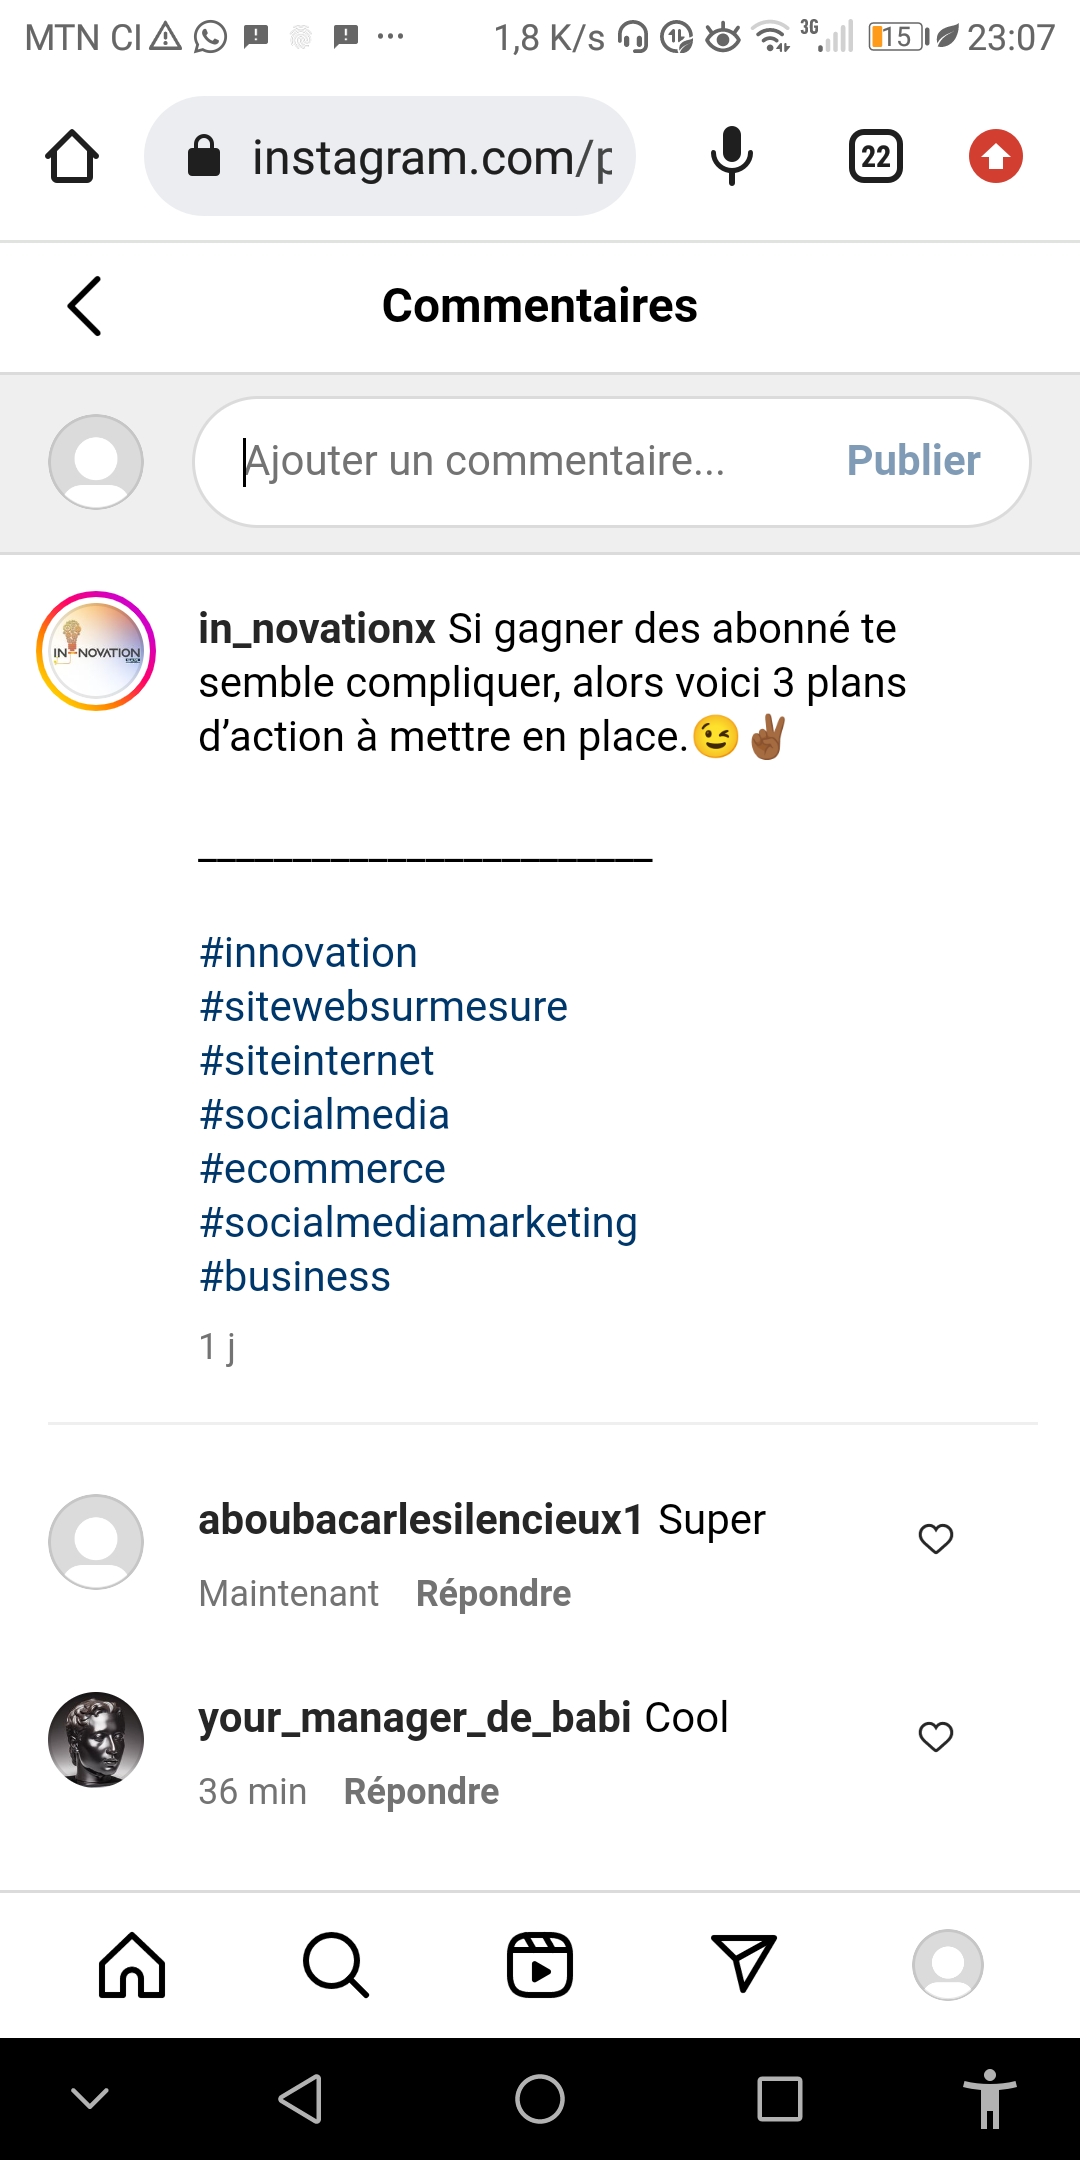Reply to aboubacarlesilencieux1's comment
The width and height of the screenshot is (1080, 2160).
tap(493, 1593)
